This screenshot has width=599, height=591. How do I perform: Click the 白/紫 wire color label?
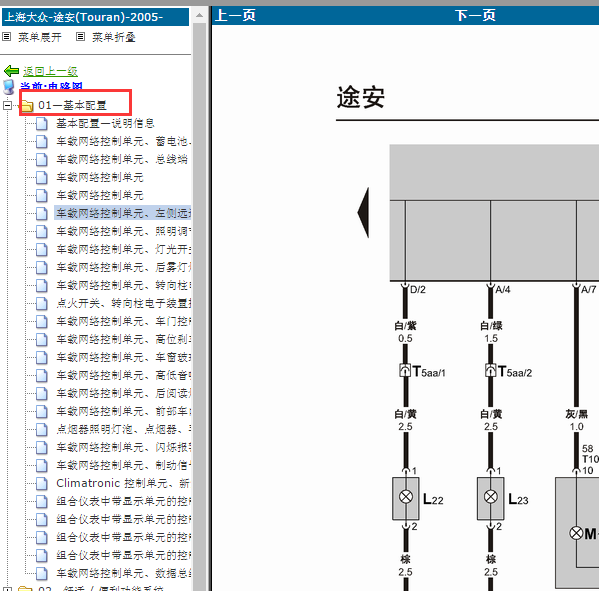(405, 326)
